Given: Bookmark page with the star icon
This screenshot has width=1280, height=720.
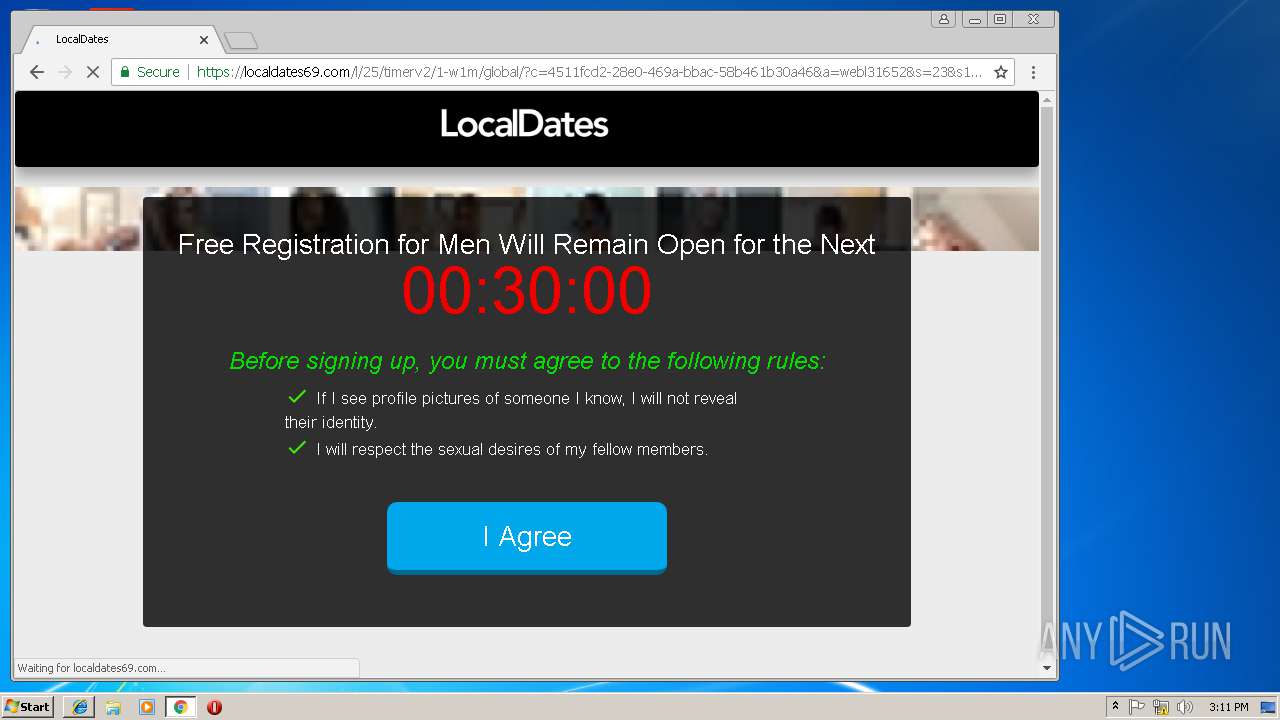Looking at the screenshot, I should pos(1001,72).
